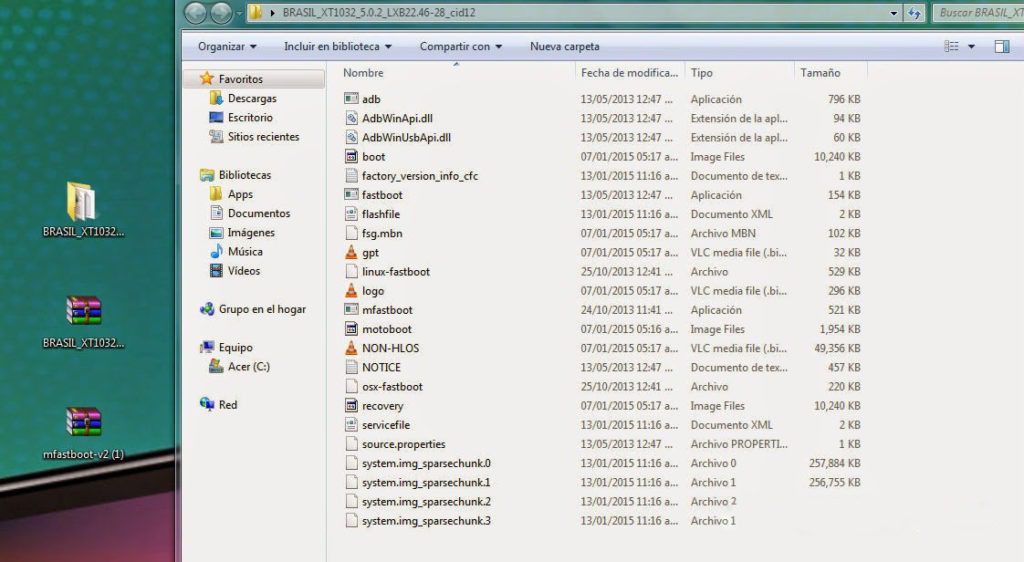Open Descargas in the sidebar
1024x562 pixels.
(251, 99)
